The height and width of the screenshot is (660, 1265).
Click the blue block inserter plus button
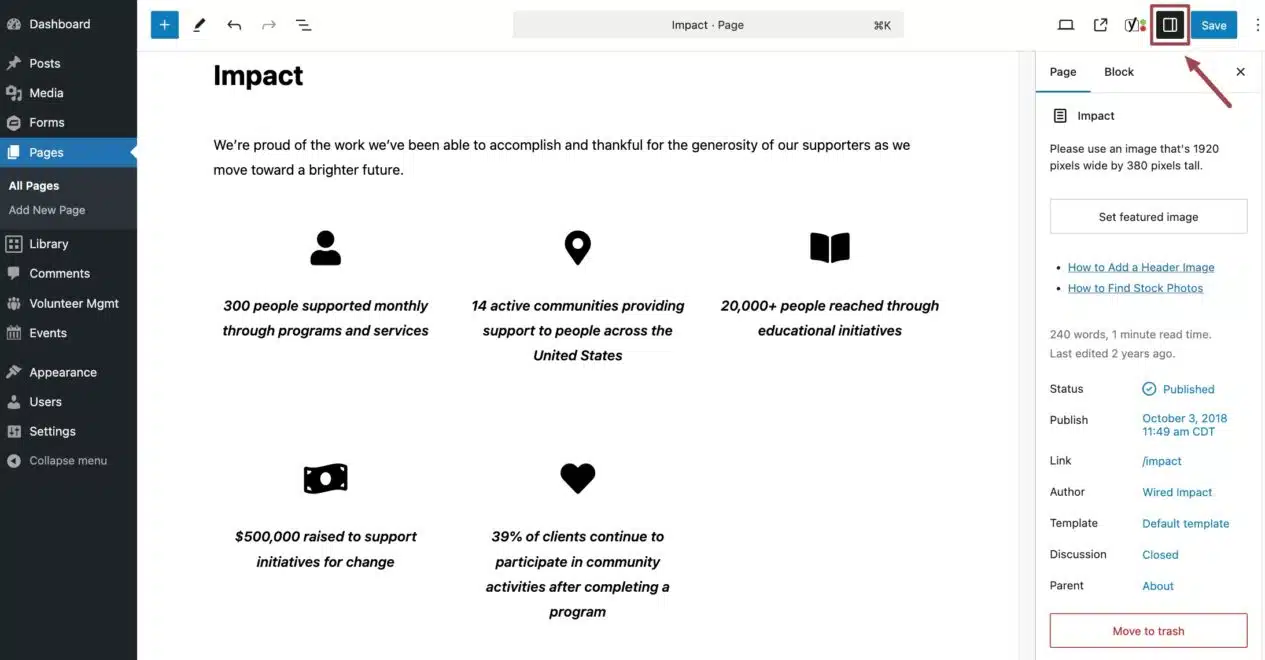[165, 25]
